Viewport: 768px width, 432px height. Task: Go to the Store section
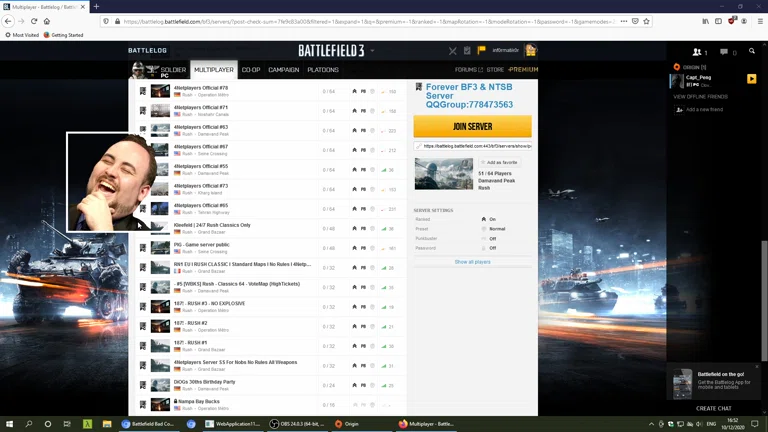tap(495, 70)
